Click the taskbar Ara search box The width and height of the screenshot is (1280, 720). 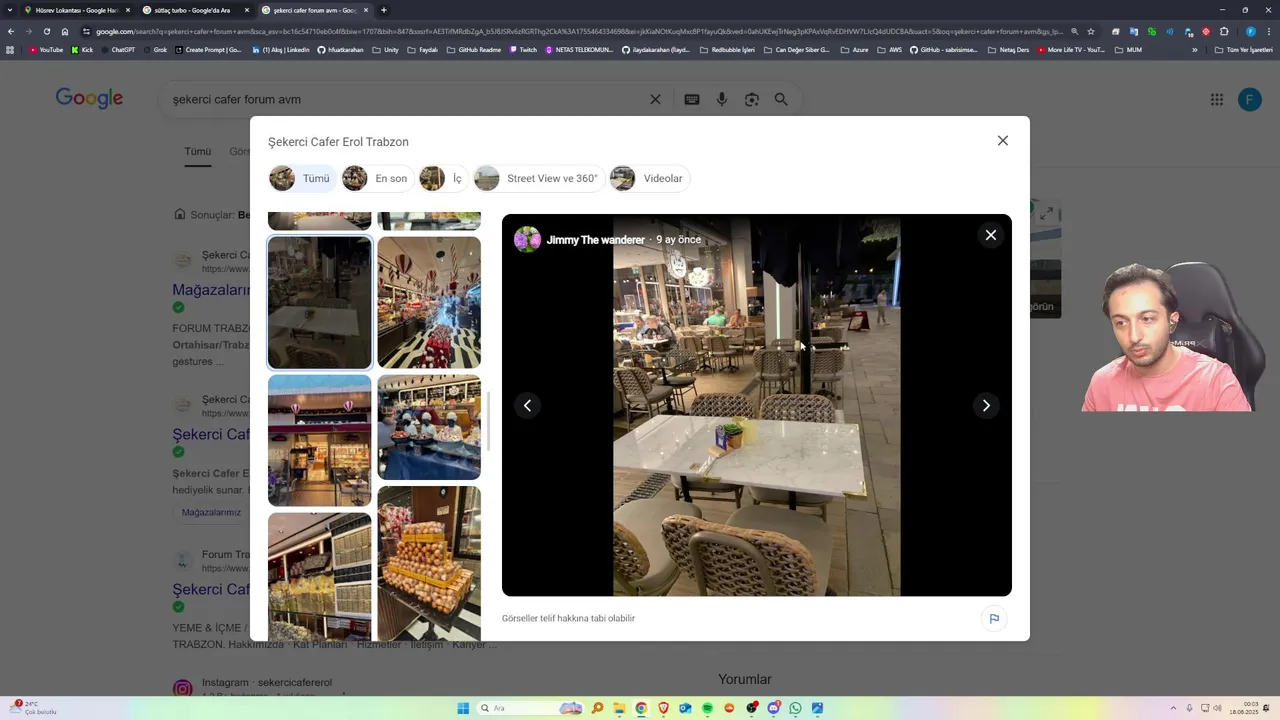530,708
